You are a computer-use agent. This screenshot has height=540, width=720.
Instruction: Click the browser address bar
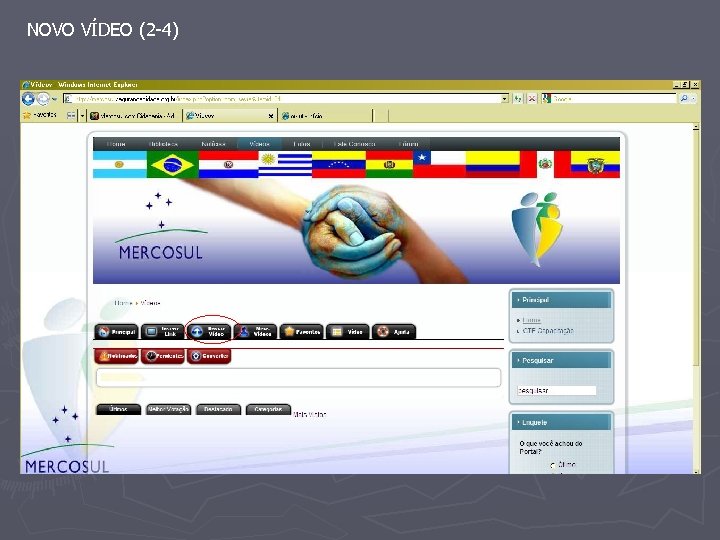coord(282,99)
